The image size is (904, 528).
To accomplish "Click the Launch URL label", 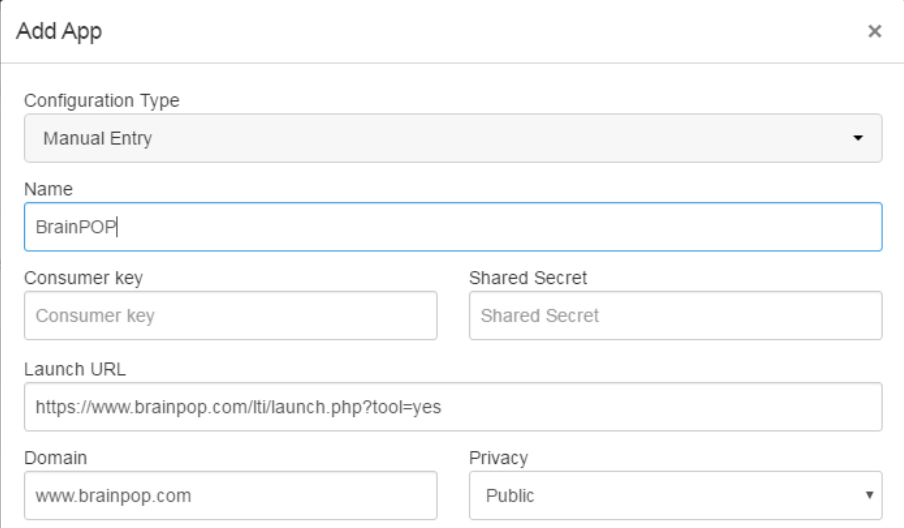I will pyautogui.click(x=75, y=369).
